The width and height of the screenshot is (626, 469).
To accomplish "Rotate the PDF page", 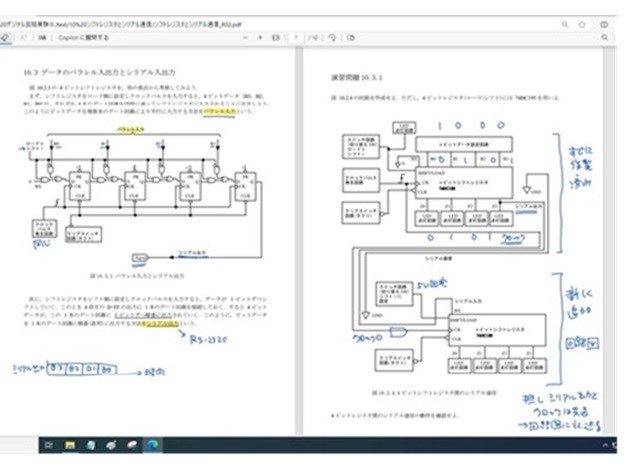I will (332, 38).
